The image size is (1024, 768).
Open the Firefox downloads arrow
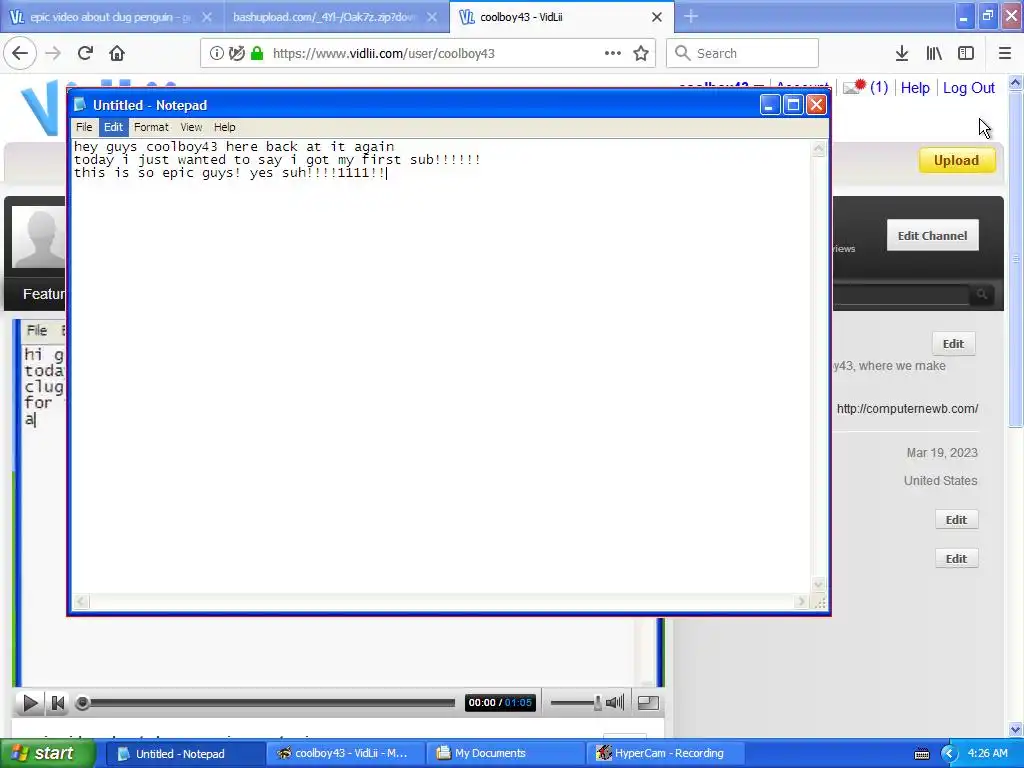pos(902,54)
